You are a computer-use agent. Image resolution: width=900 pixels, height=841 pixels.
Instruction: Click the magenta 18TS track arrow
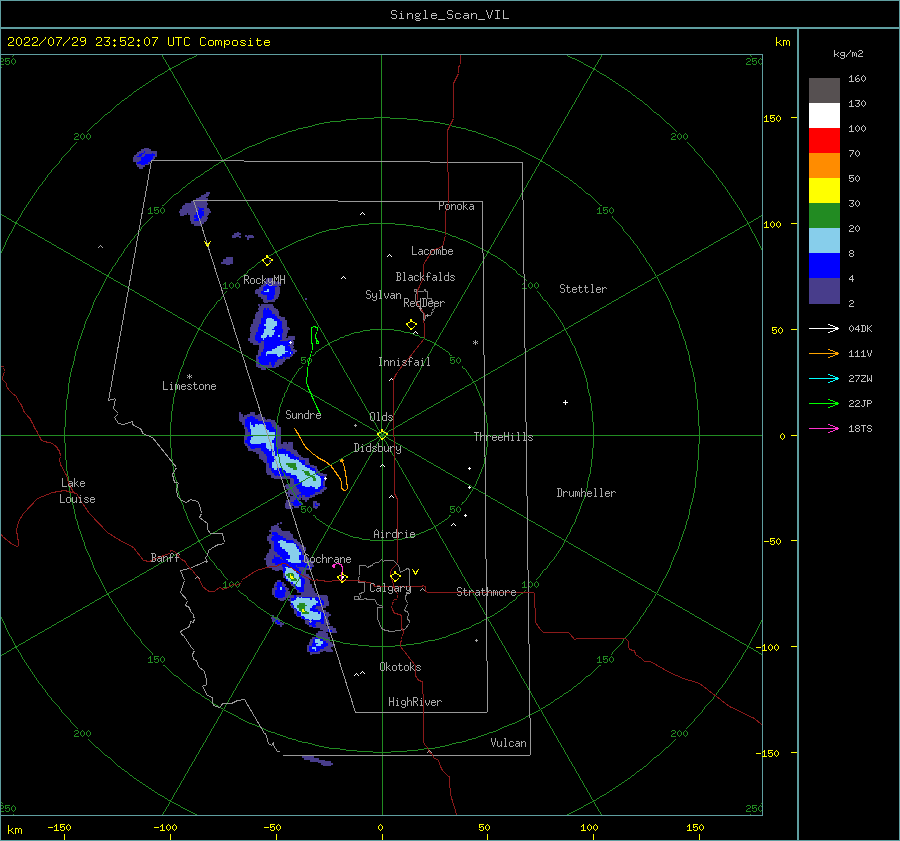point(824,428)
